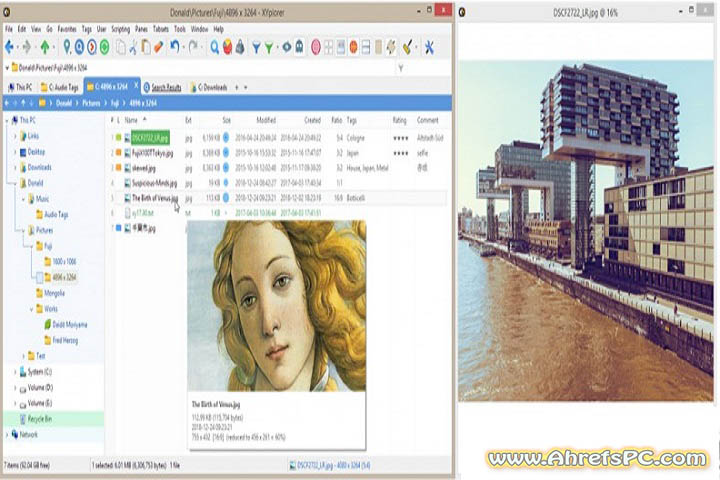Click the green label of DSCF2722_LR.jpg

[118, 137]
